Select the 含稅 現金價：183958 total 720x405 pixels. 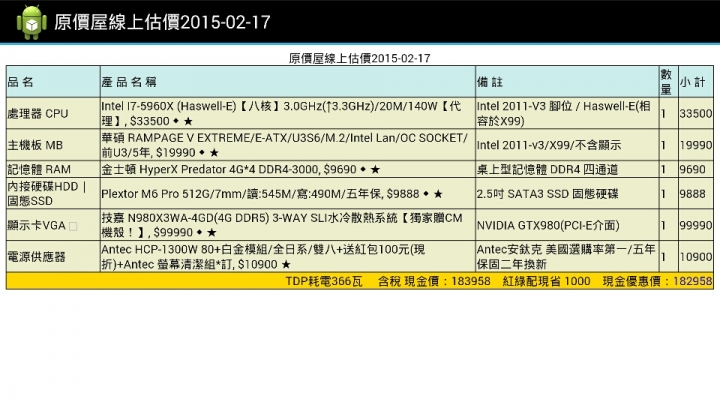tap(434, 281)
